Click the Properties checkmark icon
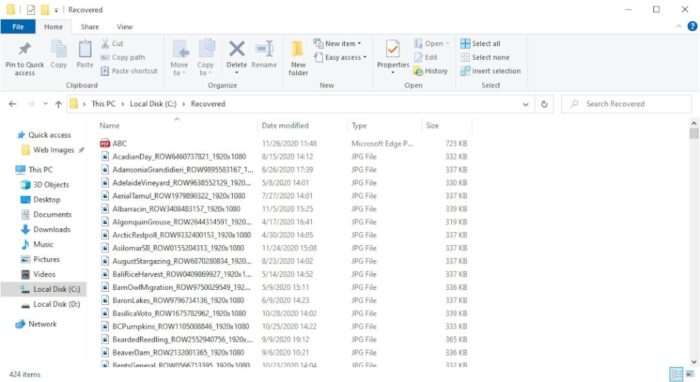The width and height of the screenshot is (700, 382). click(x=393, y=49)
